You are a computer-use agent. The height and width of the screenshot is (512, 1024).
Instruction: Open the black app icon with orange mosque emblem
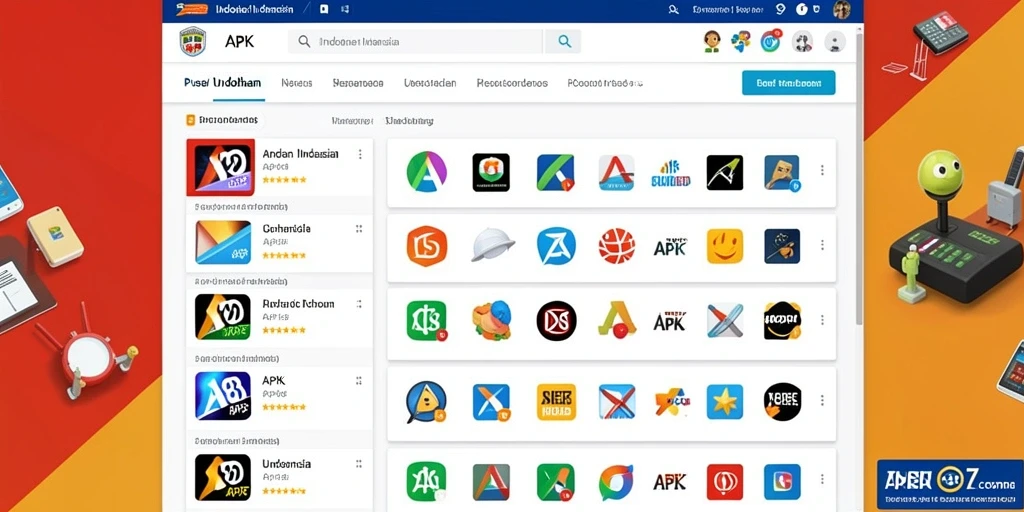(491, 172)
